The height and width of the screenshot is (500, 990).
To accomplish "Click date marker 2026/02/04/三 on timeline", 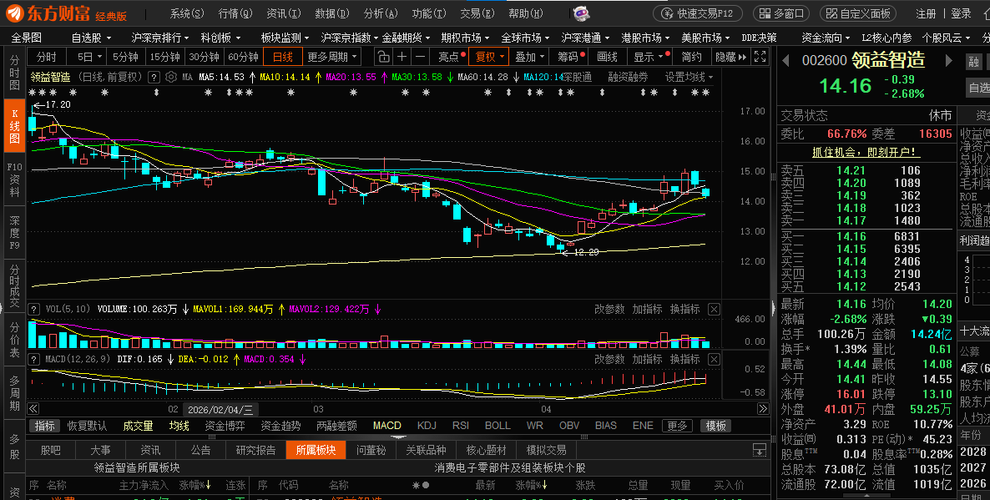I will tap(220, 409).
